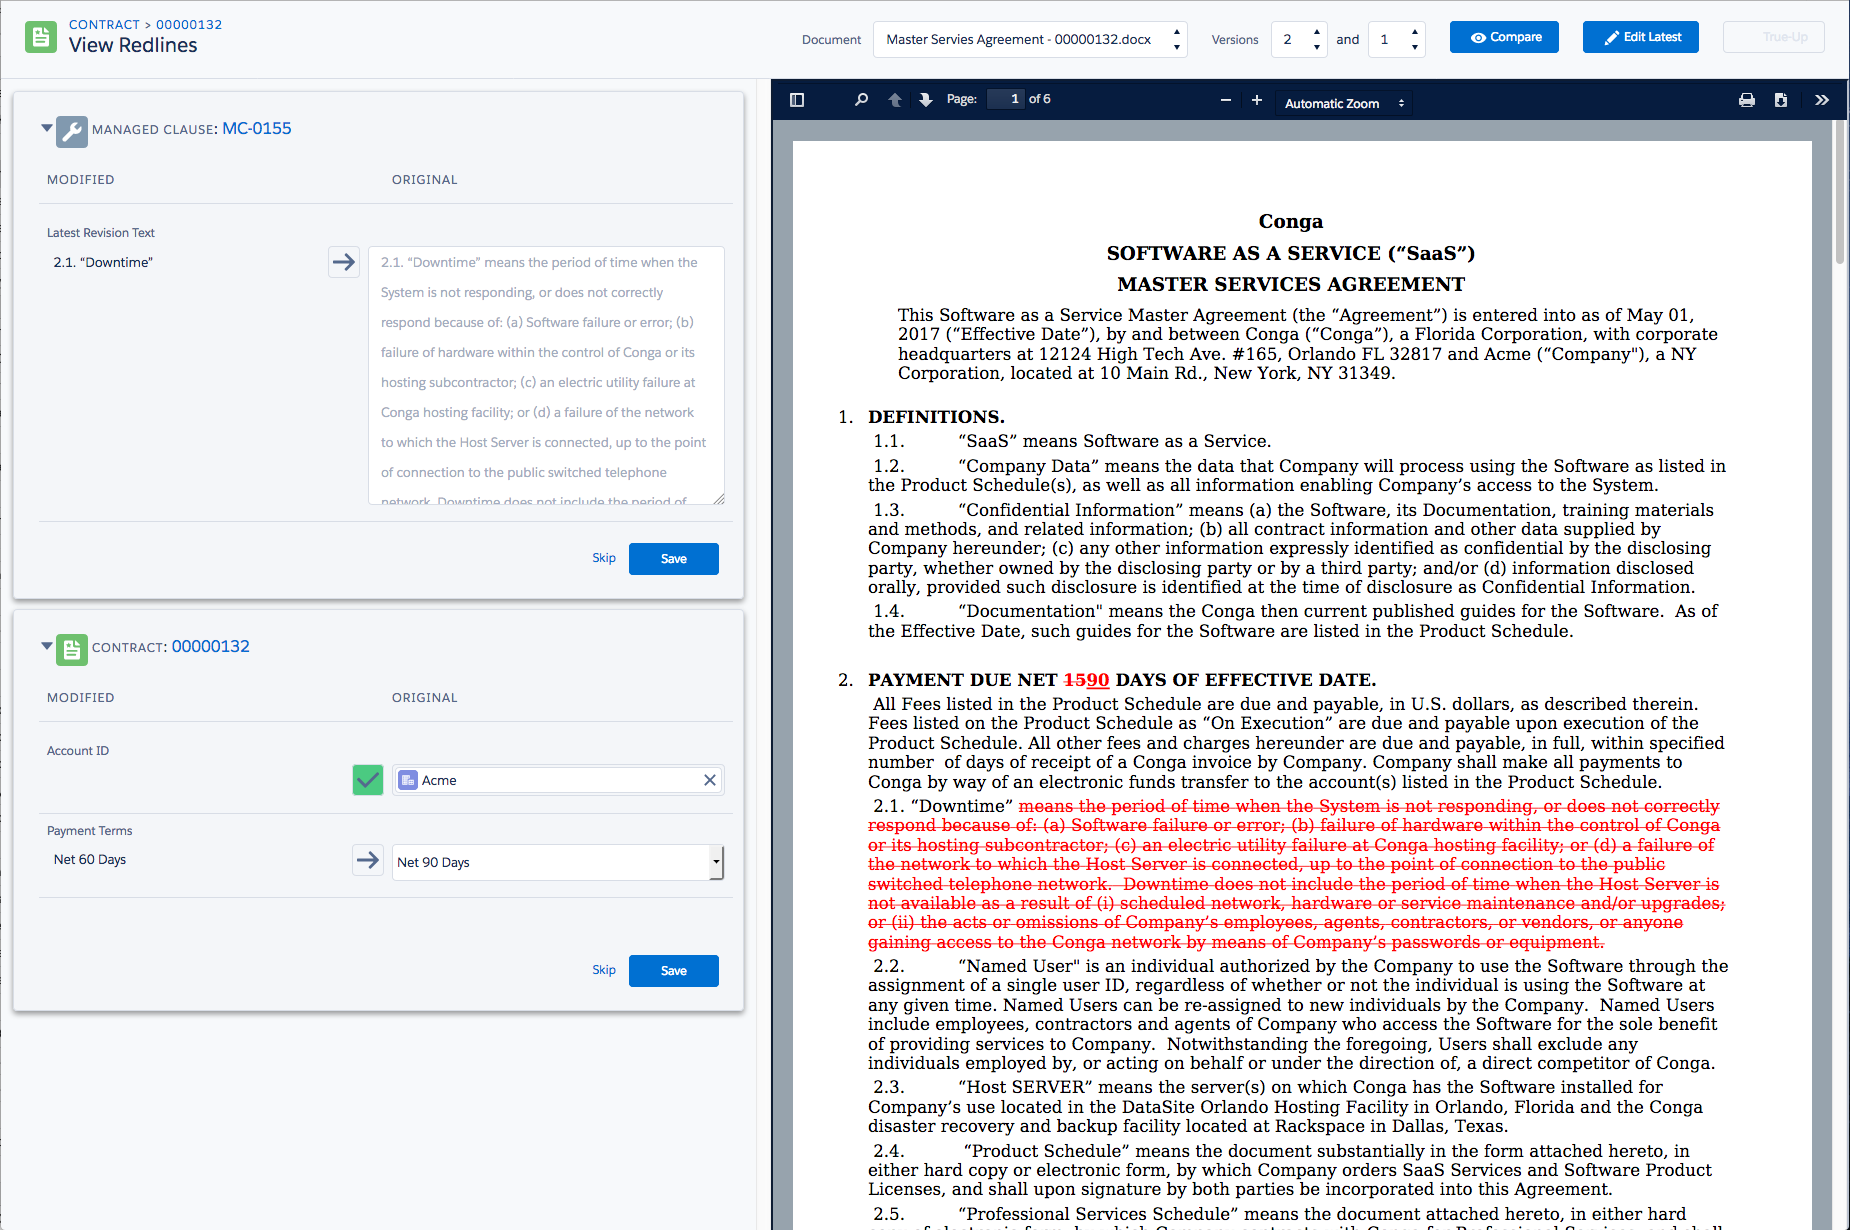
Task: Open the Payment Terms Net 90 Days dropdown
Action: pos(557,862)
